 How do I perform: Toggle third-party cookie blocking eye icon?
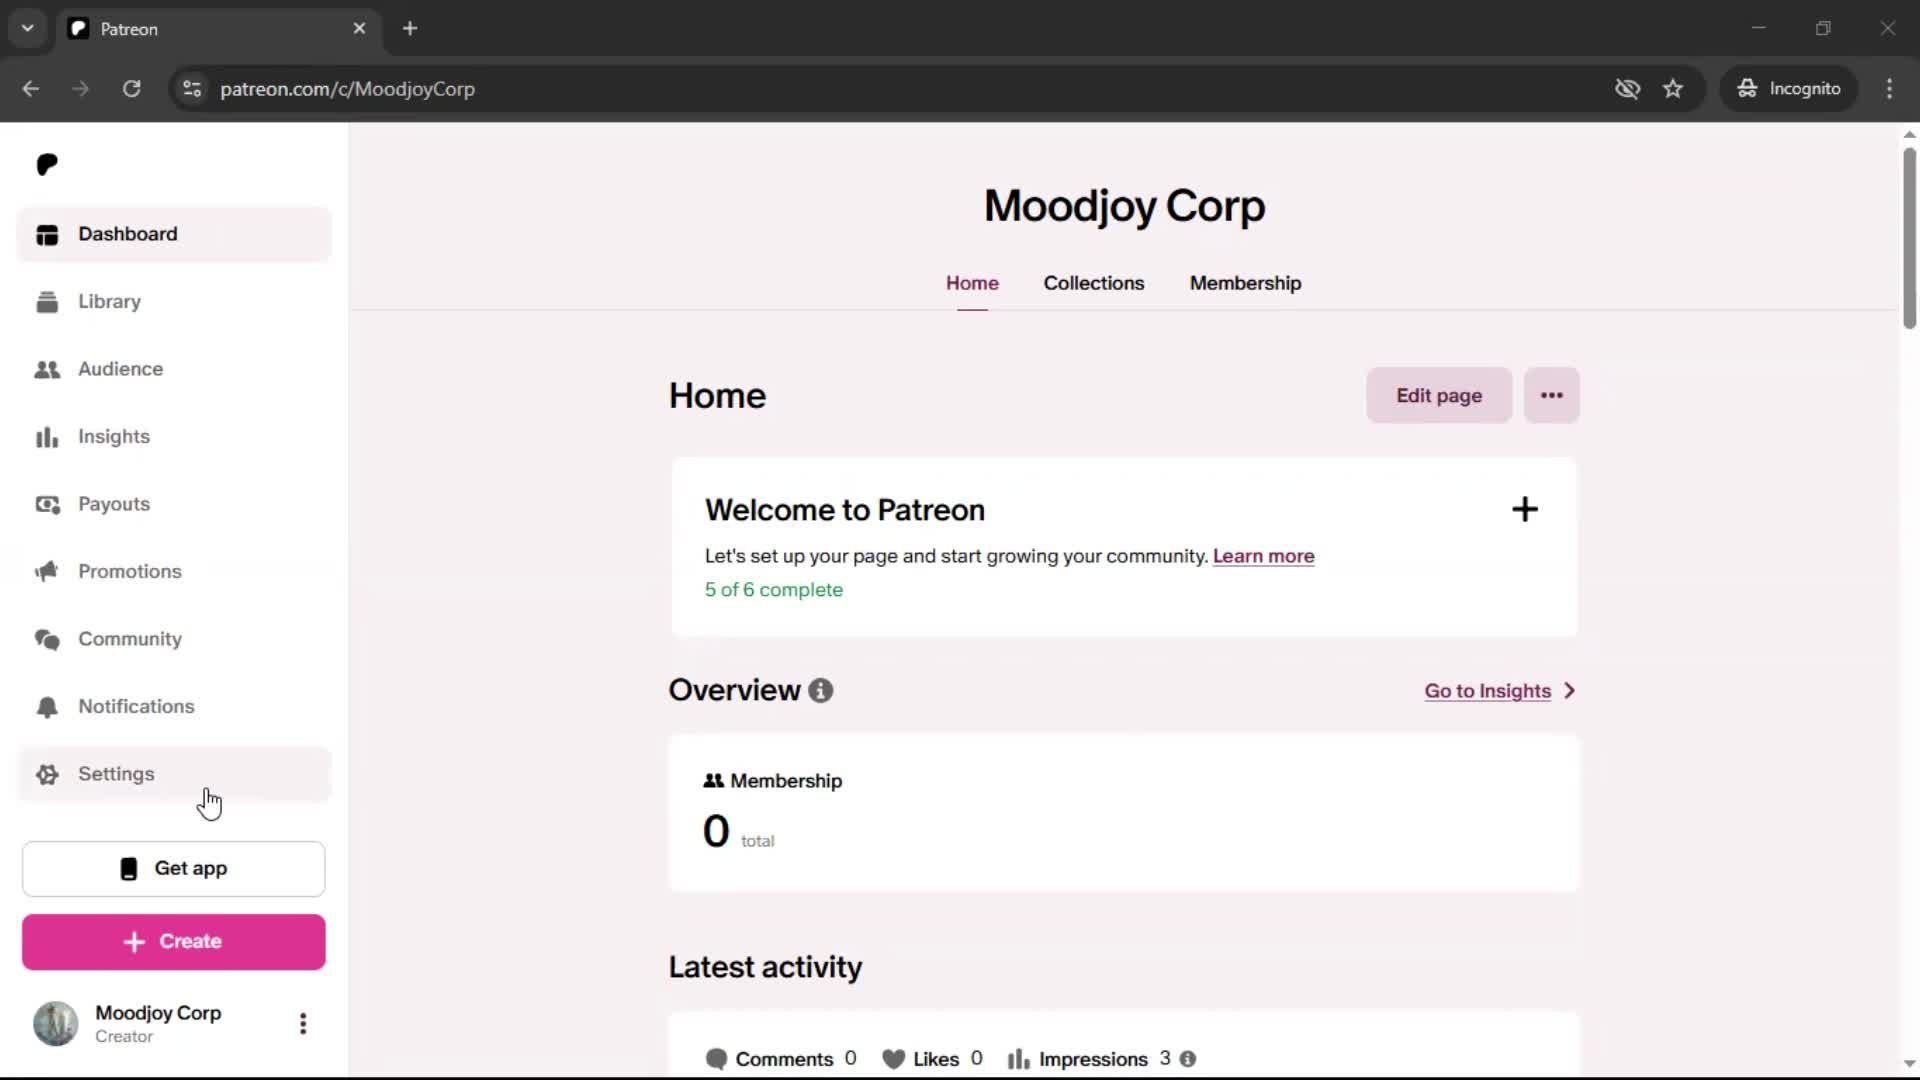coord(1627,89)
